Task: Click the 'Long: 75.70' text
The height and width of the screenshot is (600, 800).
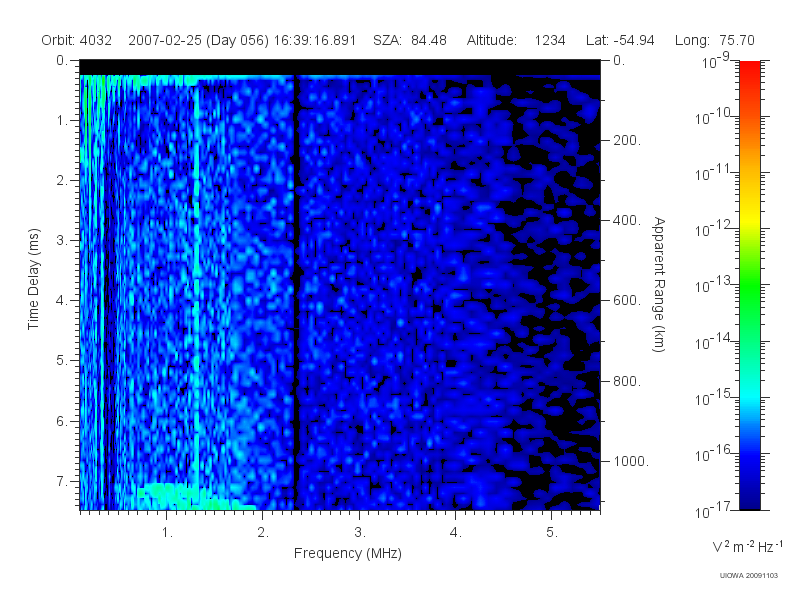Action: 714,40
